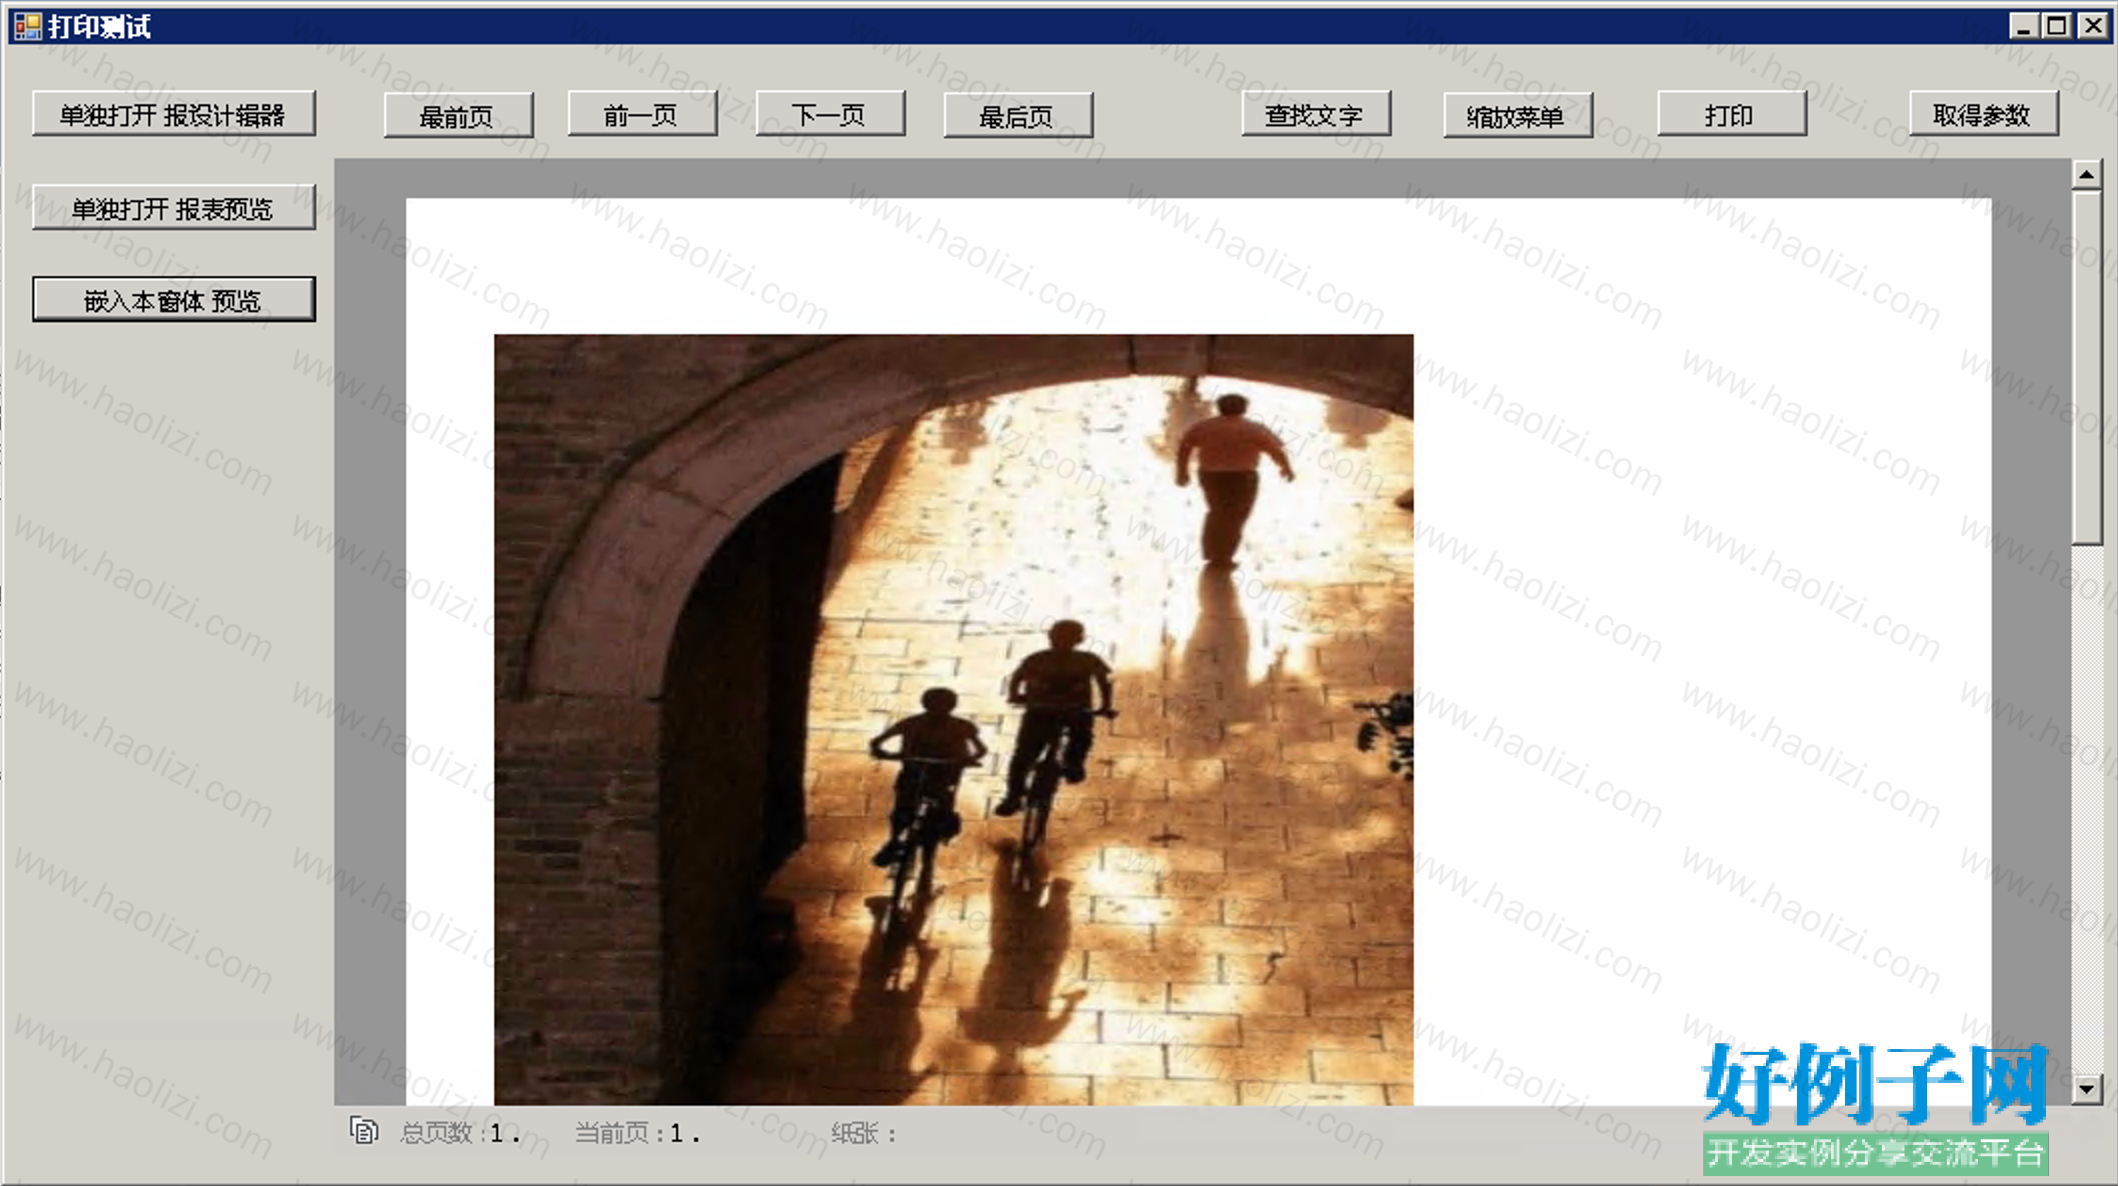
Task: Maximize the 打印测试 window
Action: [x=2057, y=25]
